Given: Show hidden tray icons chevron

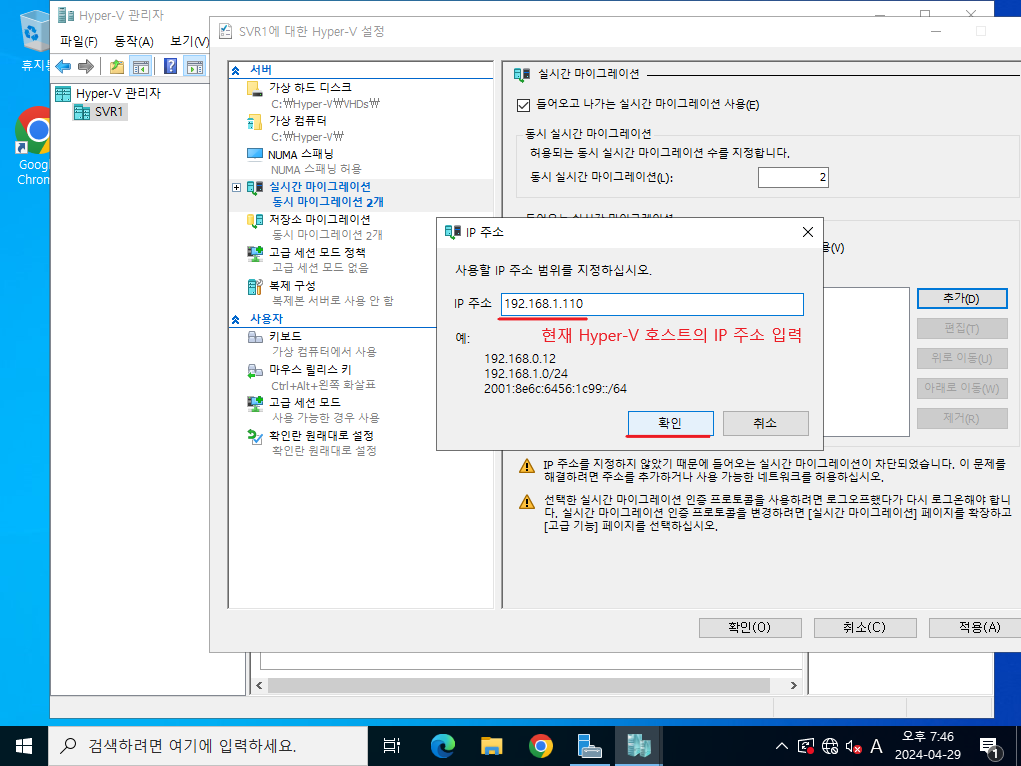Looking at the screenshot, I should [x=782, y=746].
